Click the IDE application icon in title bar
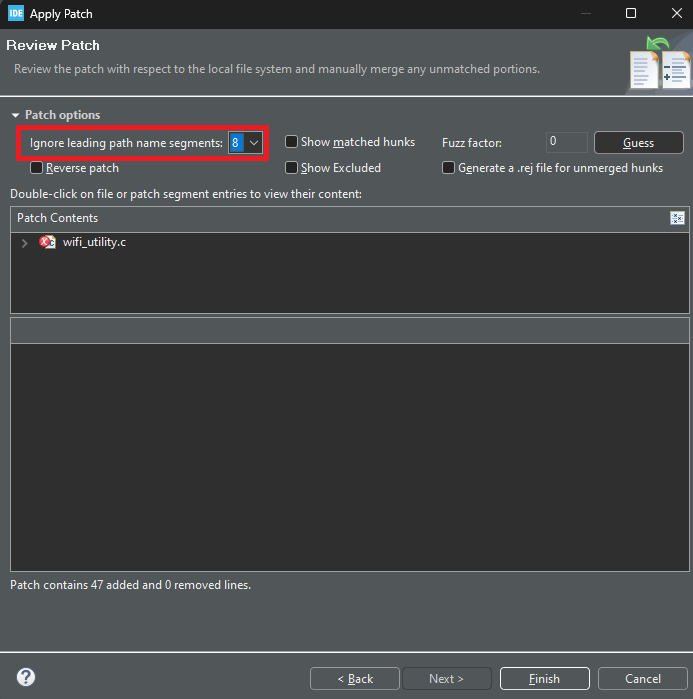 pyautogui.click(x=16, y=13)
